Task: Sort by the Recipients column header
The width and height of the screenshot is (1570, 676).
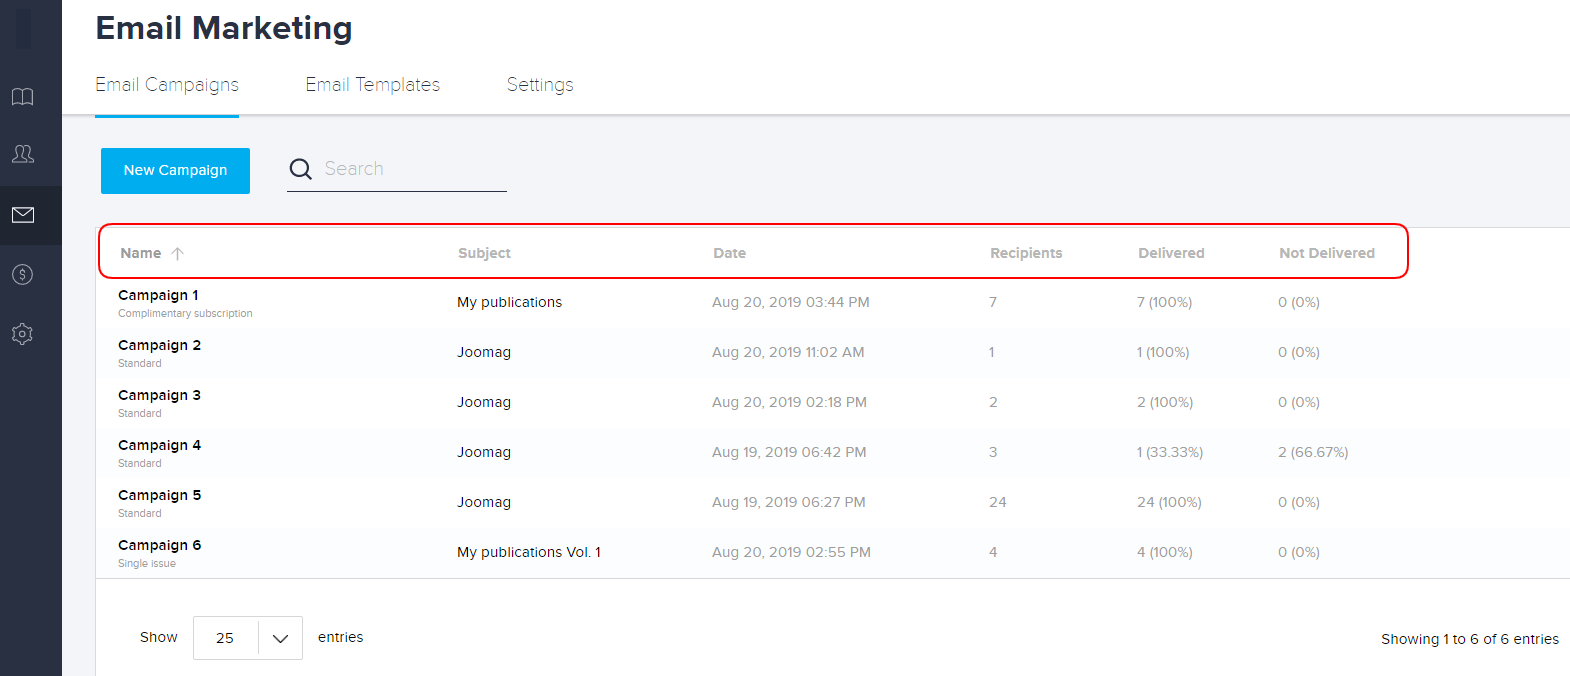Action: 1026,253
